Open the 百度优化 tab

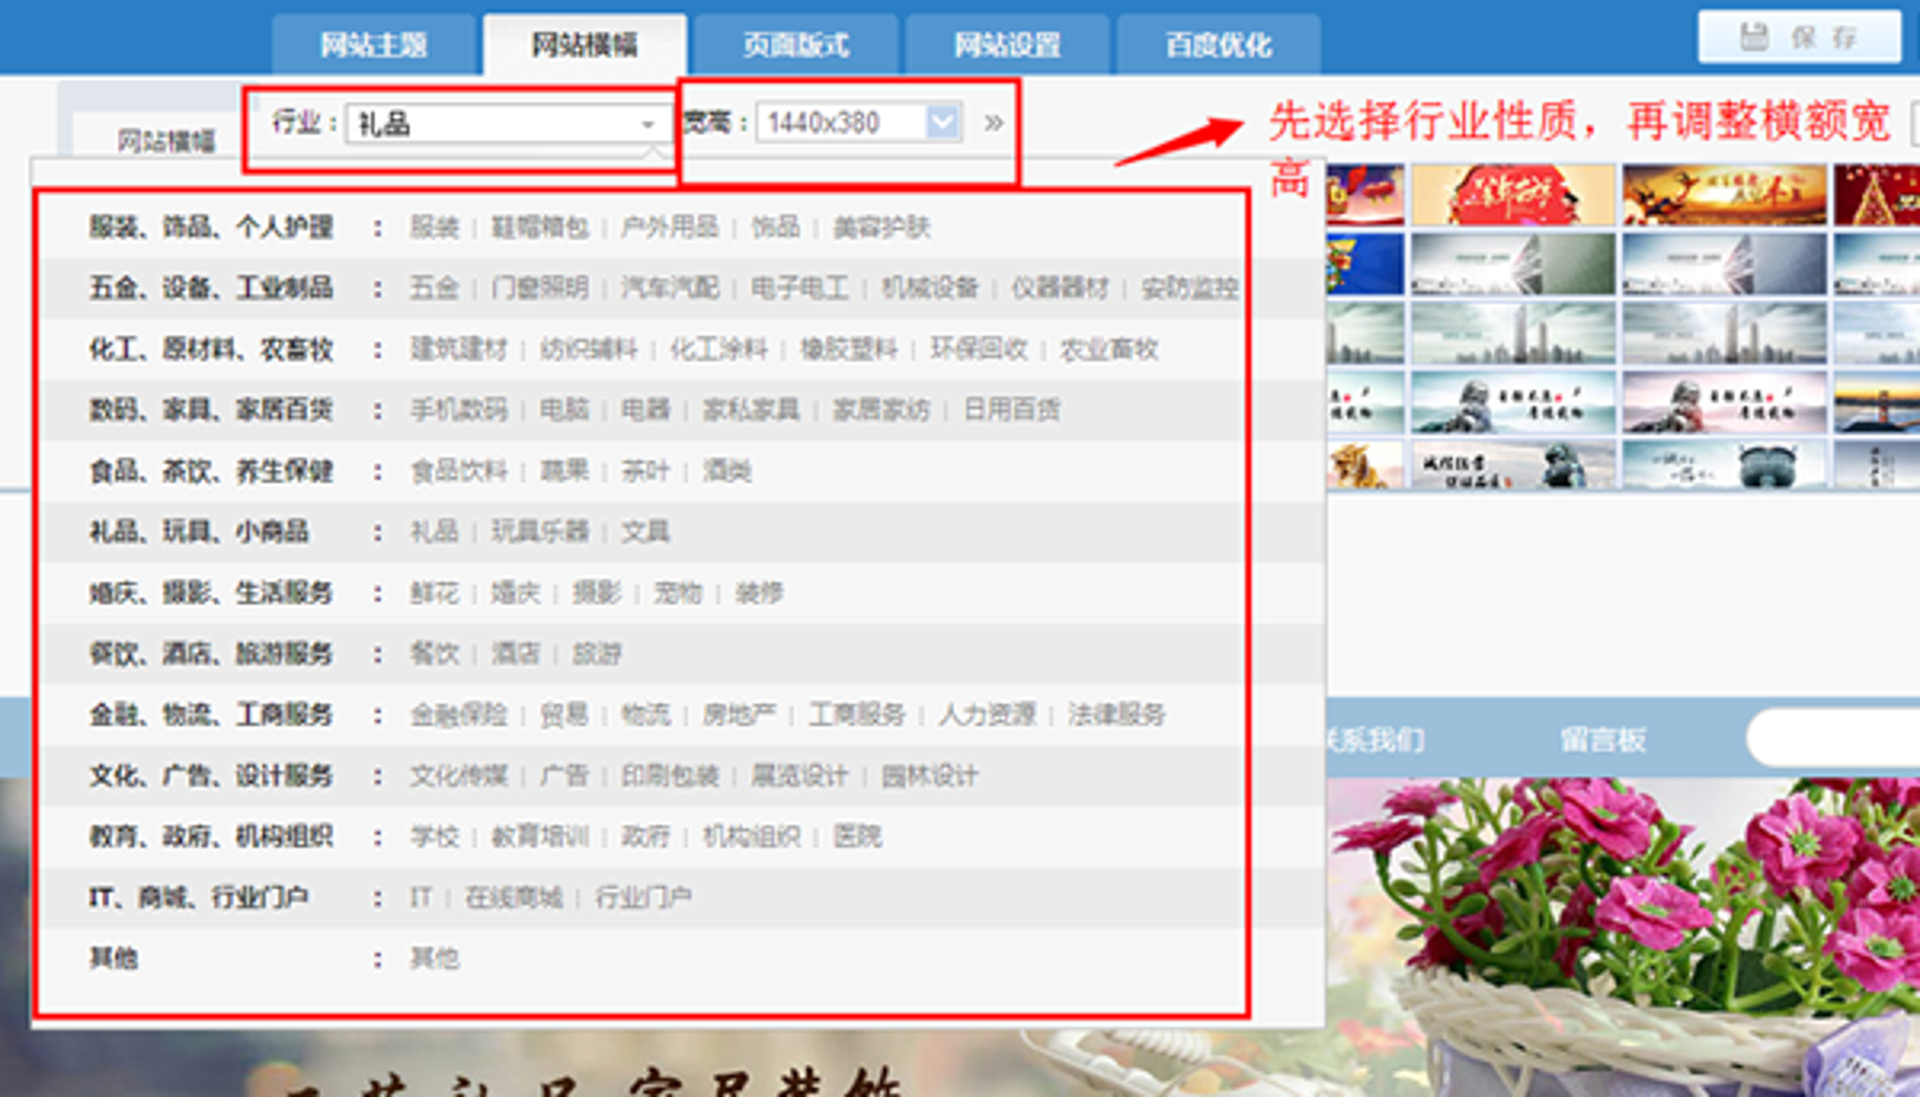pyautogui.click(x=1218, y=45)
